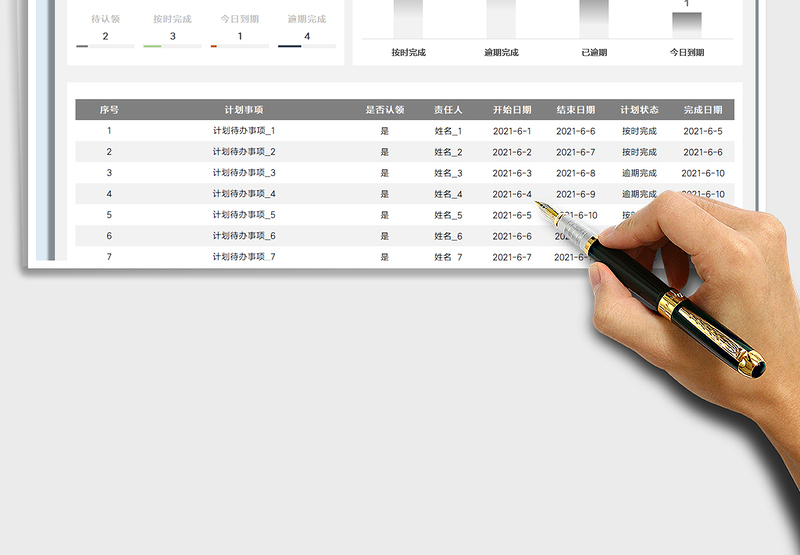This screenshot has width=800, height=555.
Task: Select cell 计划待办事项_7
Action: [244, 257]
